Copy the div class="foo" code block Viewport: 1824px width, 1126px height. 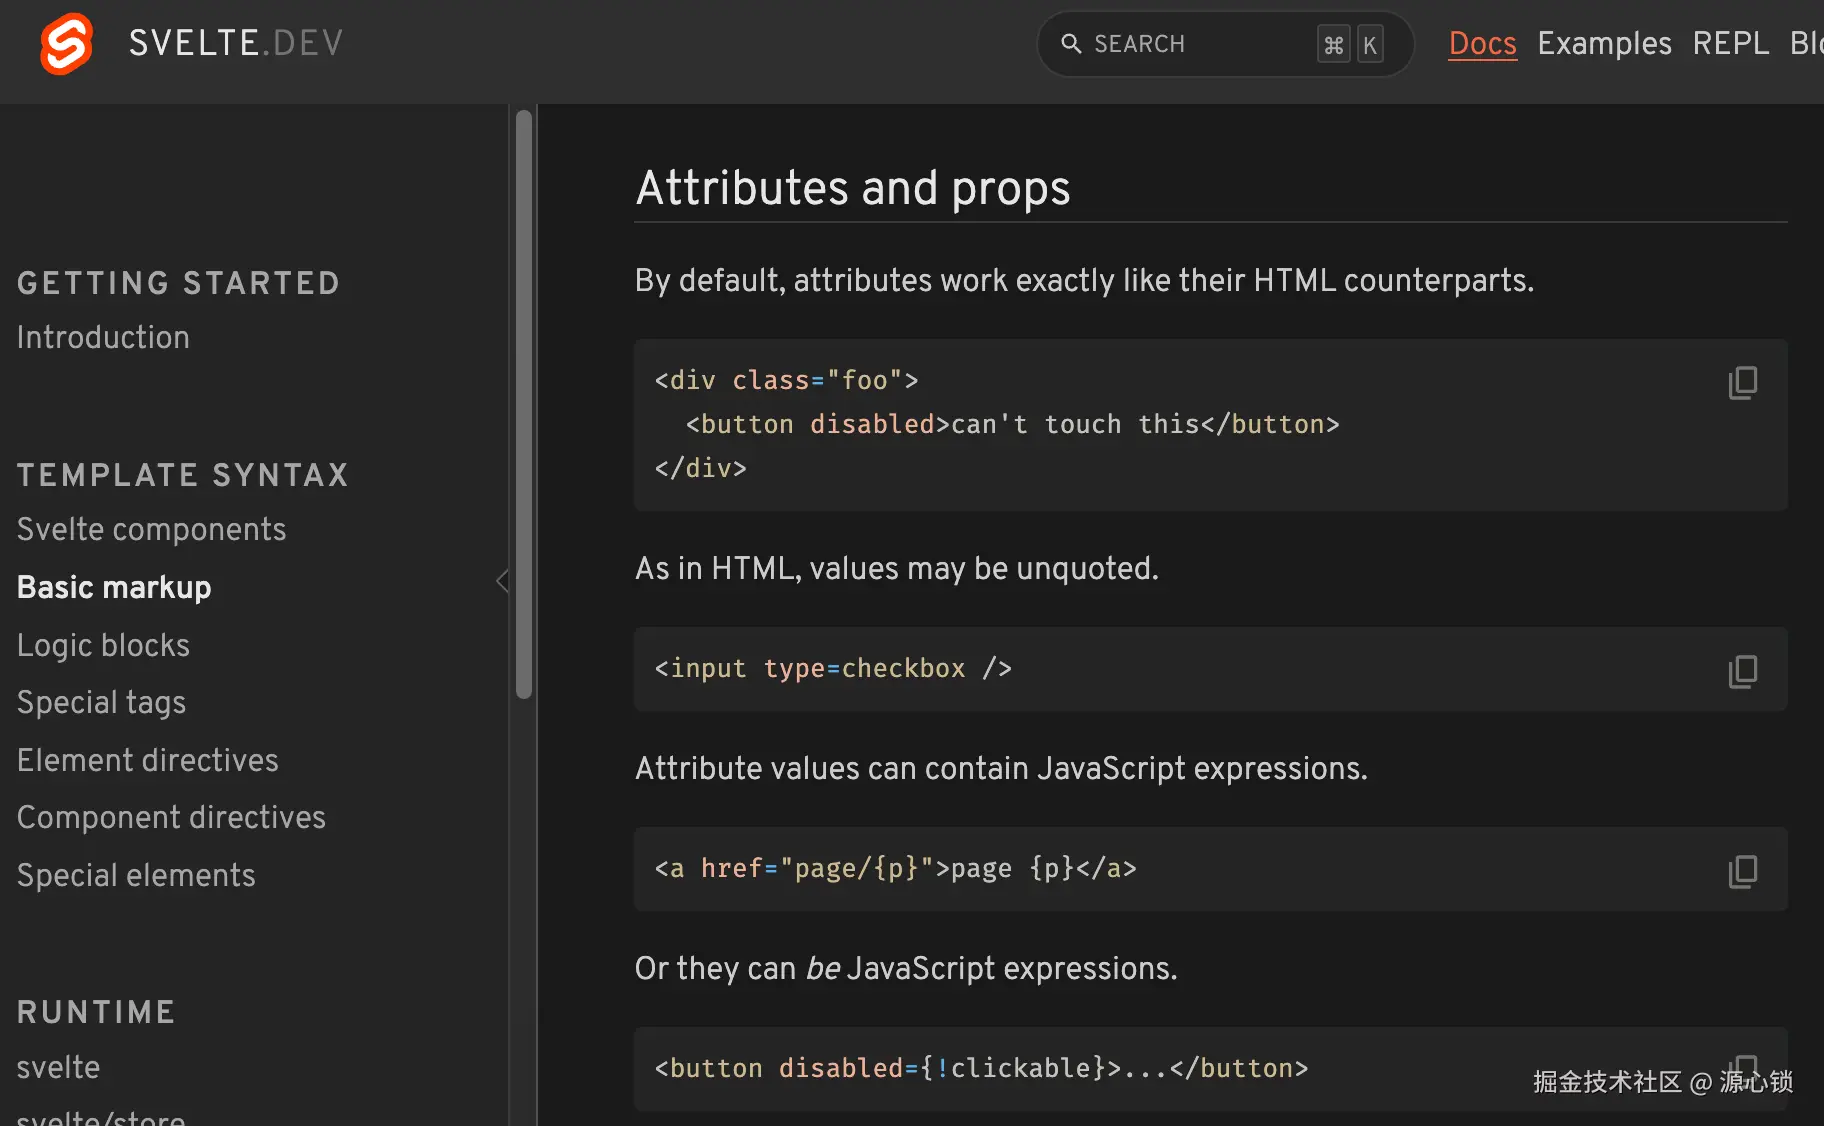pyautogui.click(x=1742, y=382)
